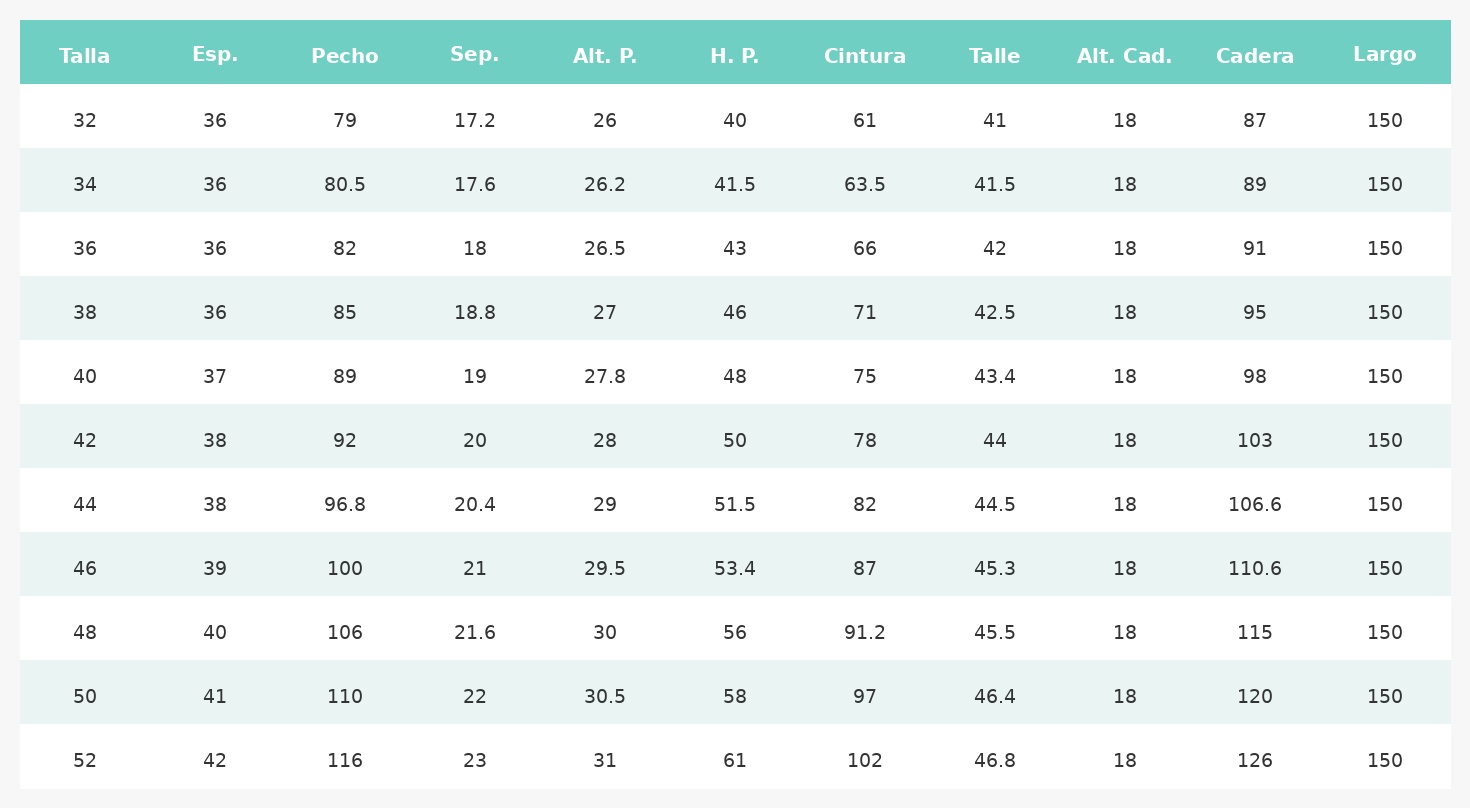Click the 91.2 Cintura cell
Viewport: 1470px width, 808px height.
[x=865, y=633]
